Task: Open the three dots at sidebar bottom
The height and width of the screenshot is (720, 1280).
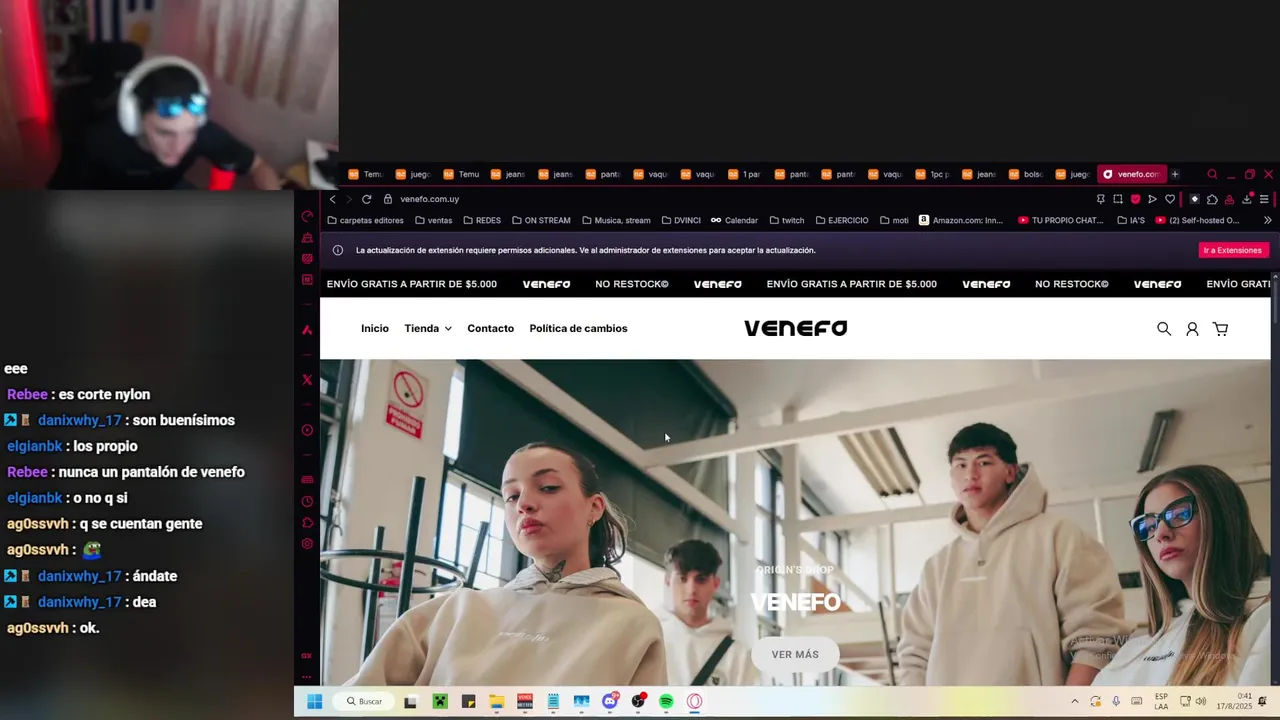Action: (x=307, y=677)
